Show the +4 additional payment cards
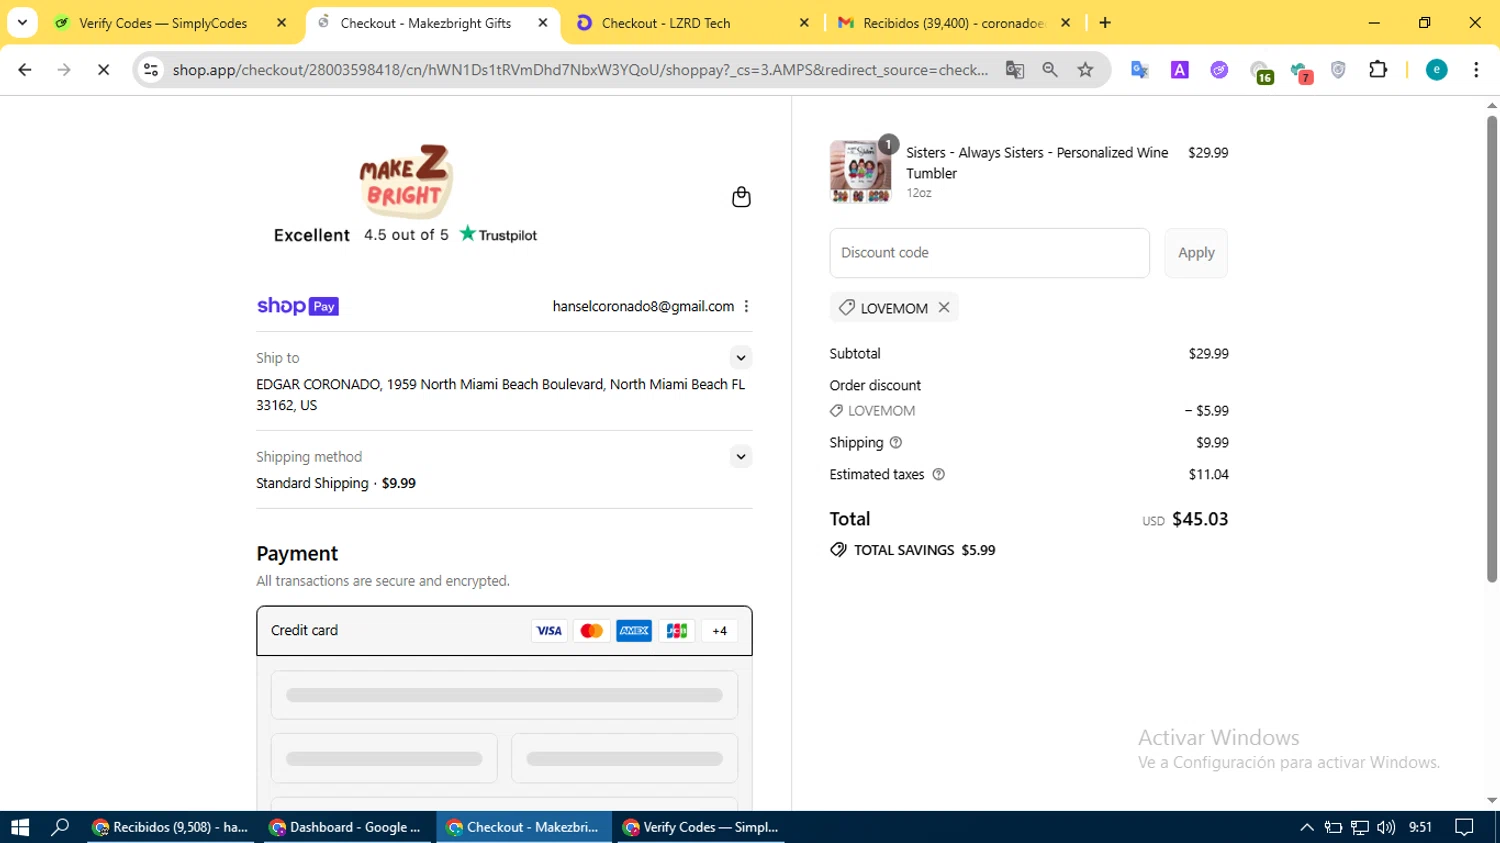The width and height of the screenshot is (1500, 843). coord(719,631)
